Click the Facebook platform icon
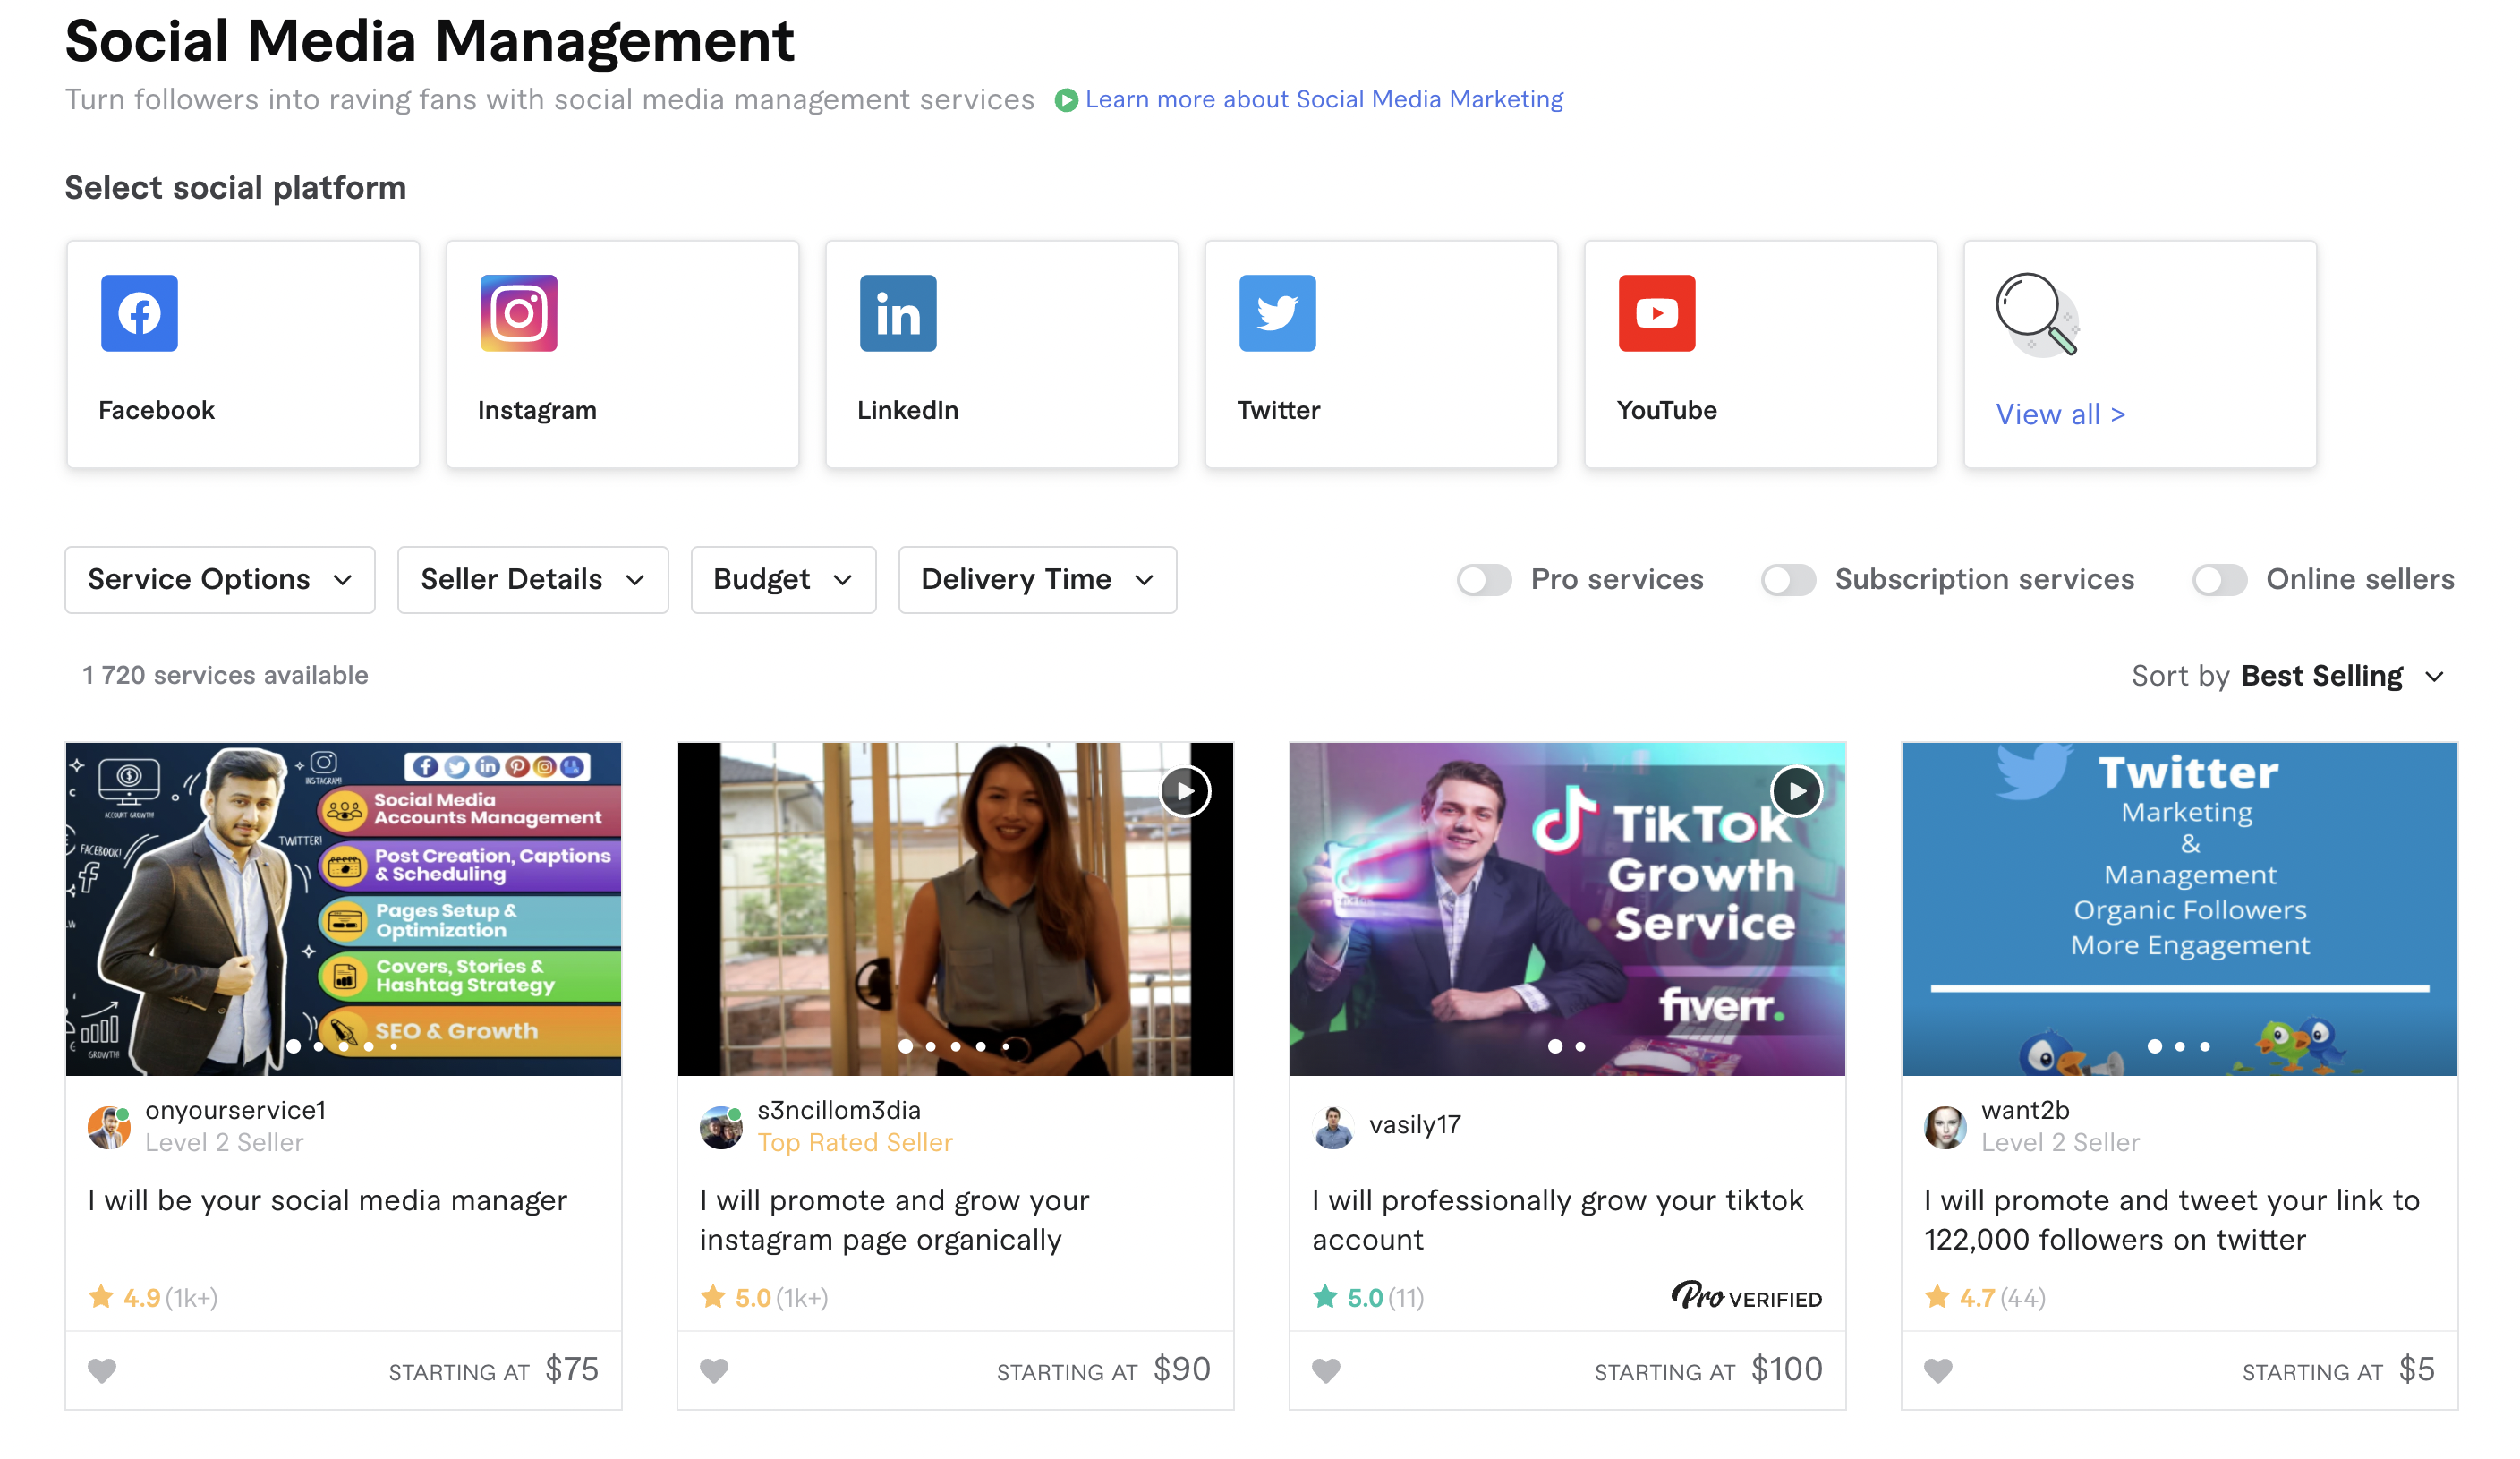Screen dimensions: 2520x1459 pyautogui.click(x=139, y=313)
